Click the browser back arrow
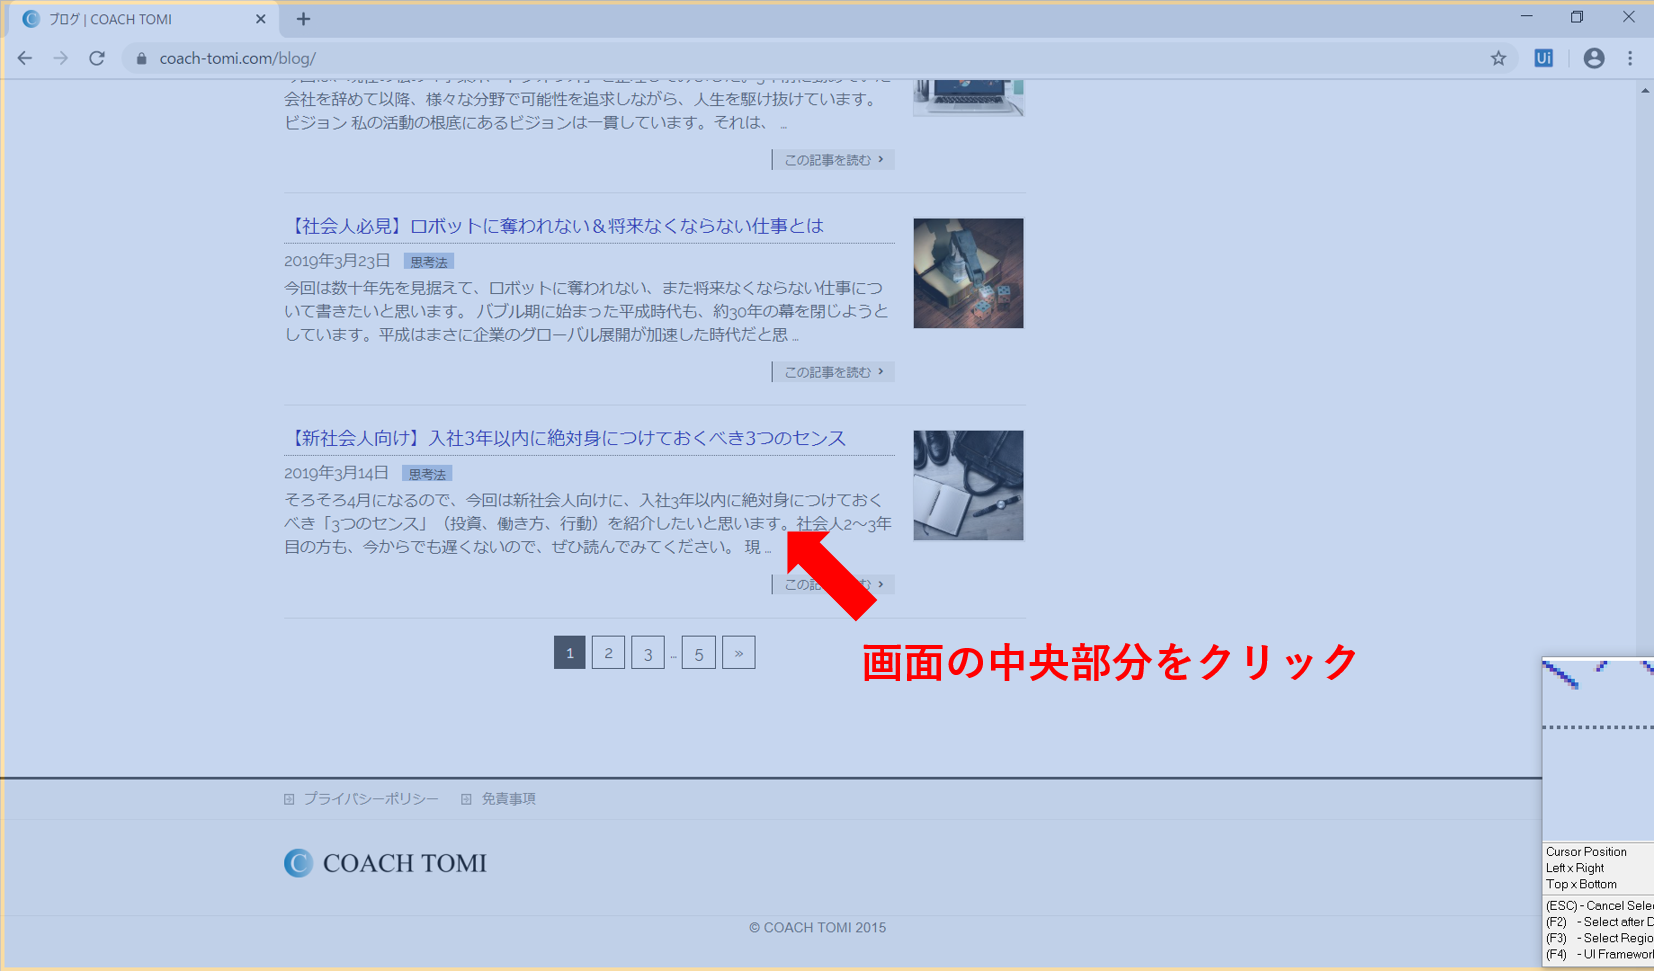 (x=25, y=58)
